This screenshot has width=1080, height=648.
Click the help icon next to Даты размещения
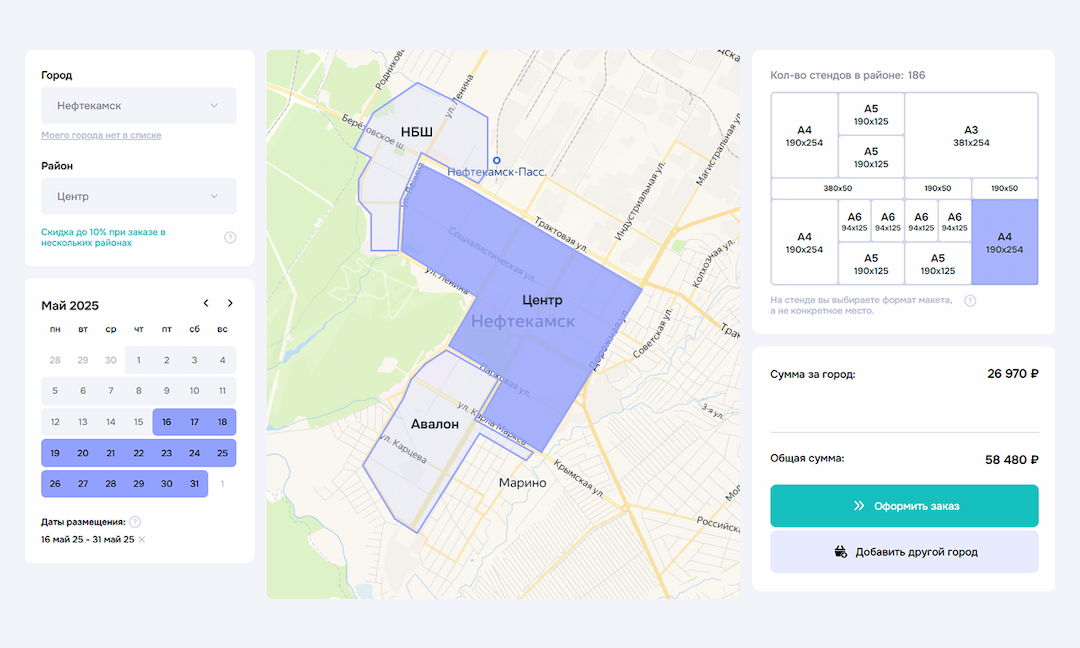(x=135, y=522)
